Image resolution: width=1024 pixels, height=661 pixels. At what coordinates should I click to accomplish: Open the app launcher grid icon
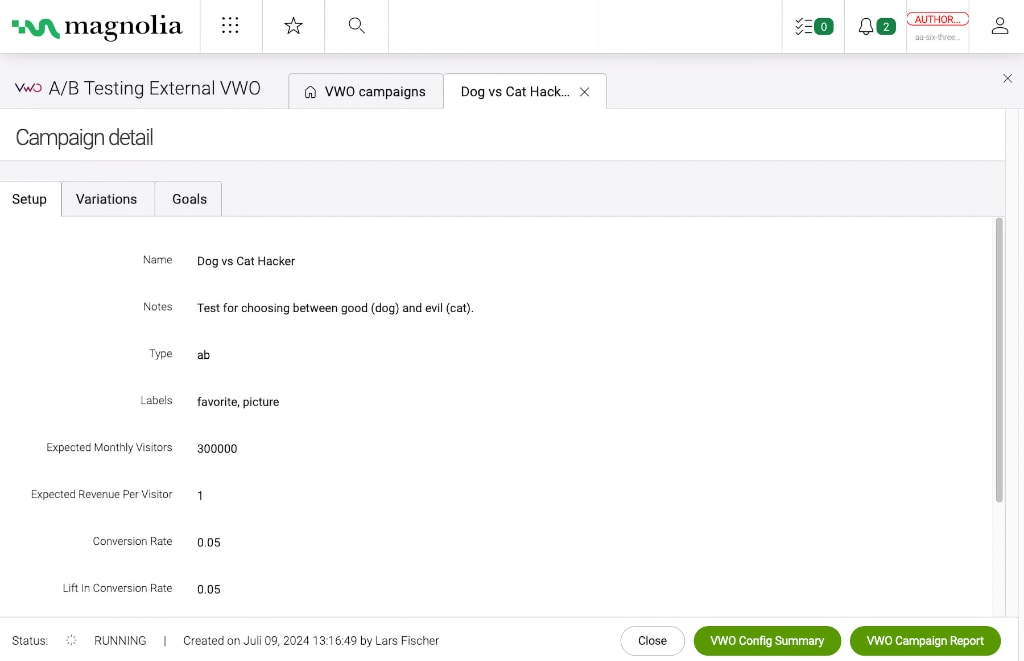click(x=230, y=26)
